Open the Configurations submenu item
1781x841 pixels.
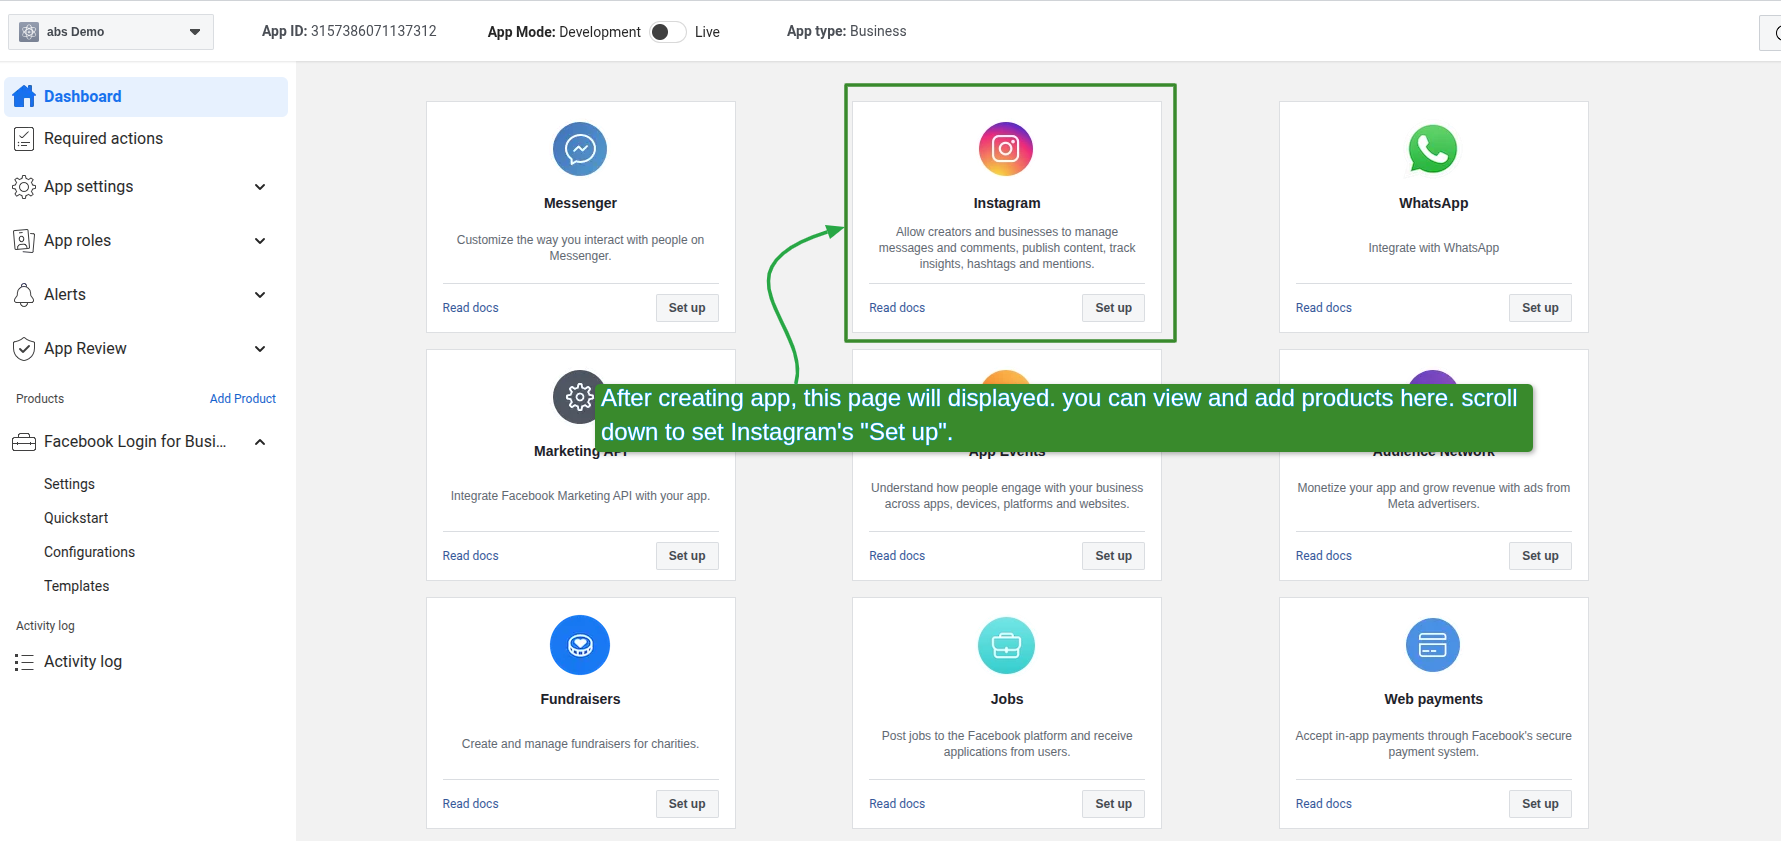click(89, 552)
